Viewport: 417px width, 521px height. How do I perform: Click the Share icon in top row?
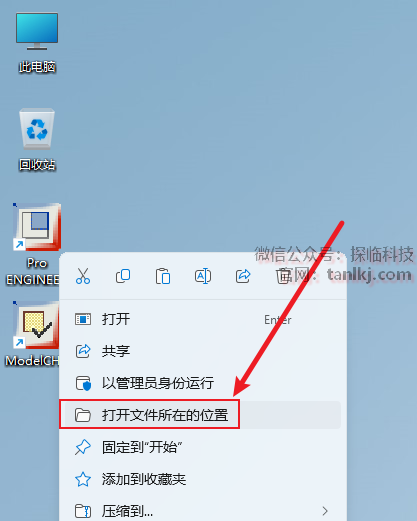(x=243, y=276)
